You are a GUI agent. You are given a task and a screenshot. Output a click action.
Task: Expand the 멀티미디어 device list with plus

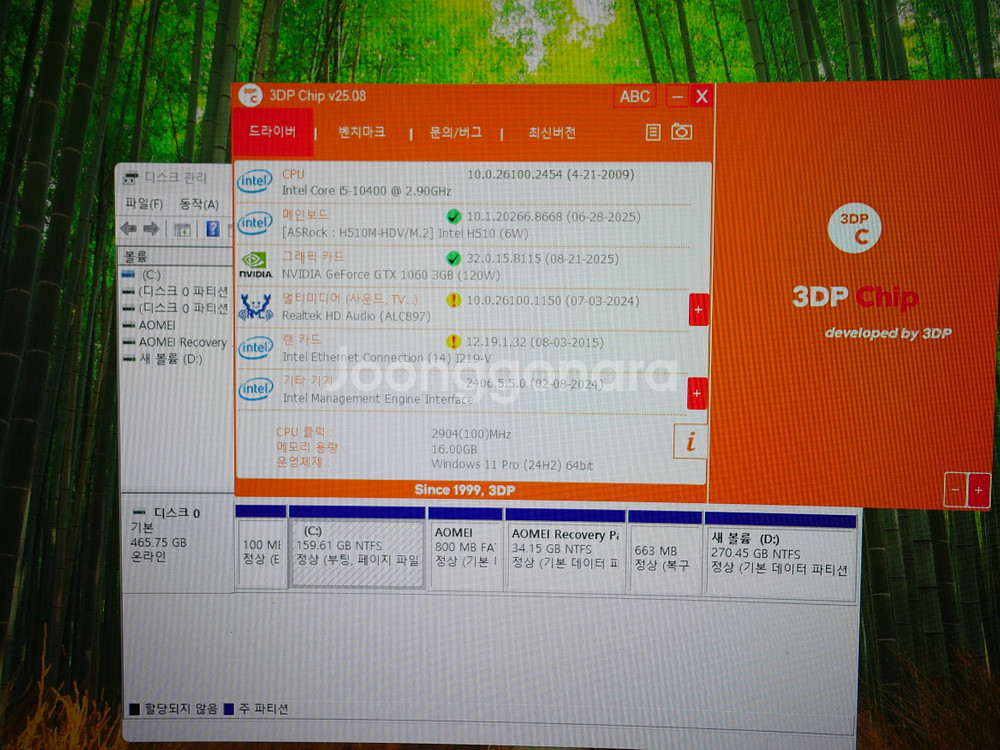coord(698,310)
